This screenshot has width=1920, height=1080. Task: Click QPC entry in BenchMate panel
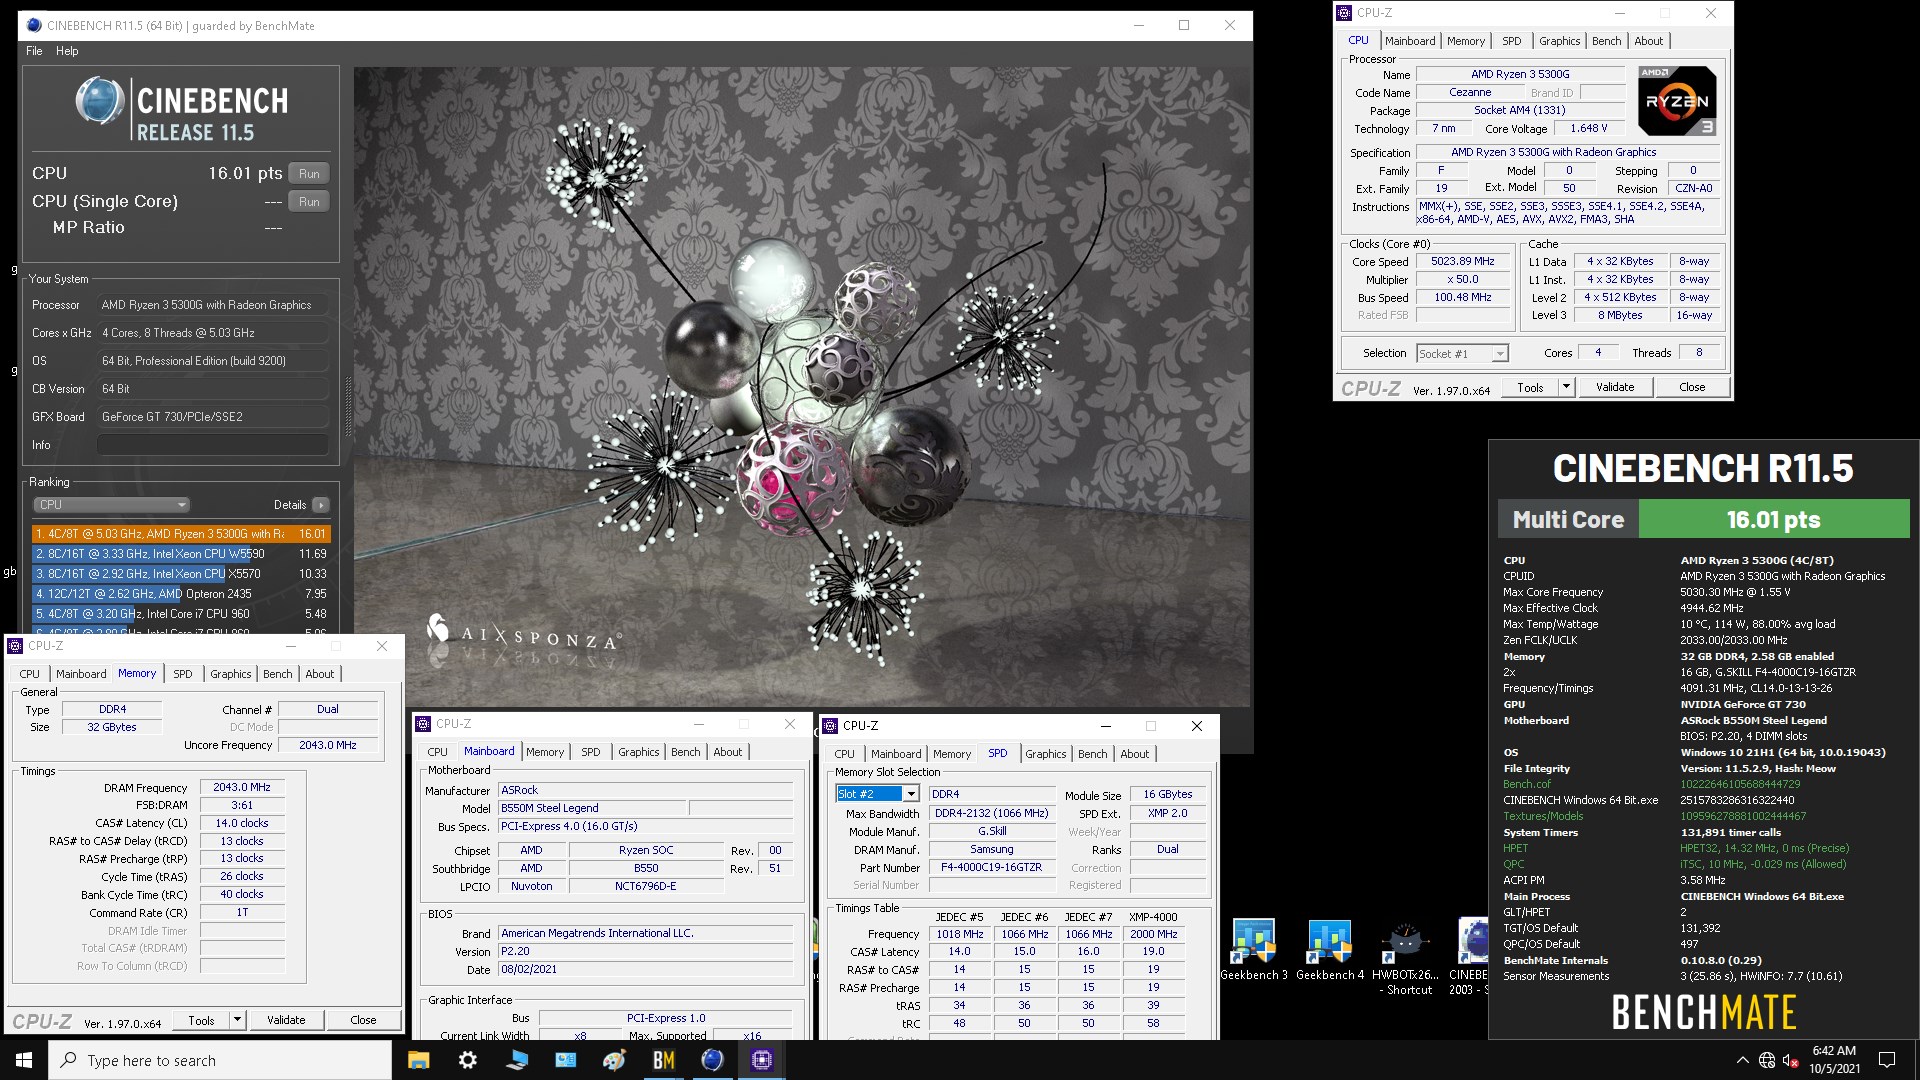pyautogui.click(x=1514, y=864)
